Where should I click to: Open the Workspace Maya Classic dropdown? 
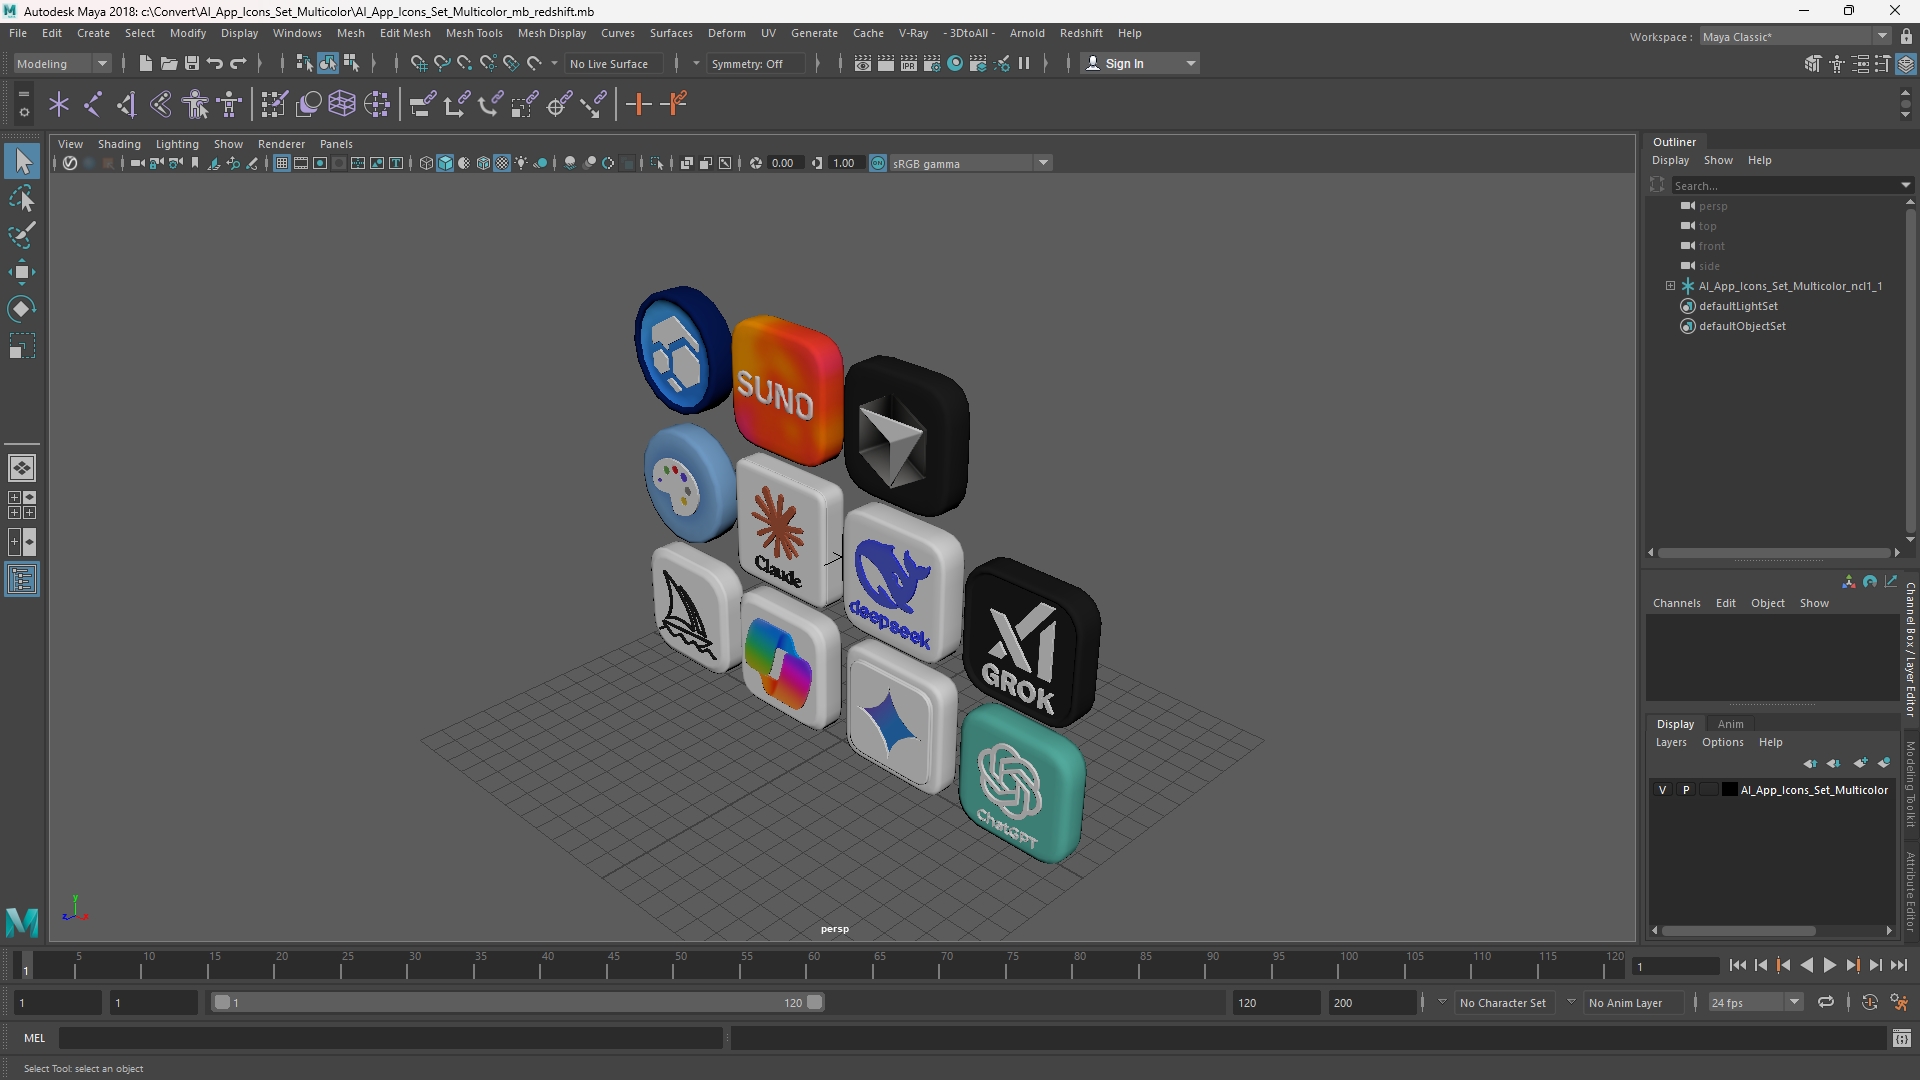1795,37
